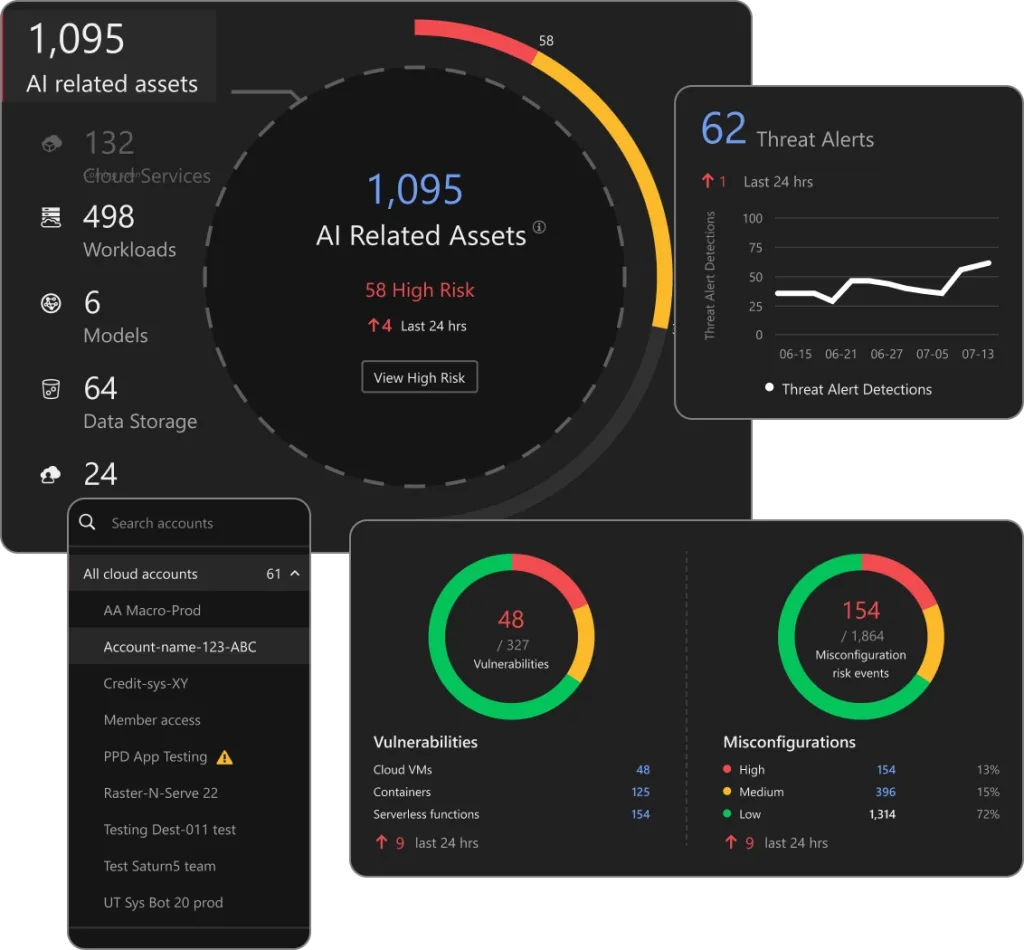Choose the Credit-sys-XY account
Image resolution: width=1024 pixels, height=950 pixels.
pyautogui.click(x=146, y=684)
